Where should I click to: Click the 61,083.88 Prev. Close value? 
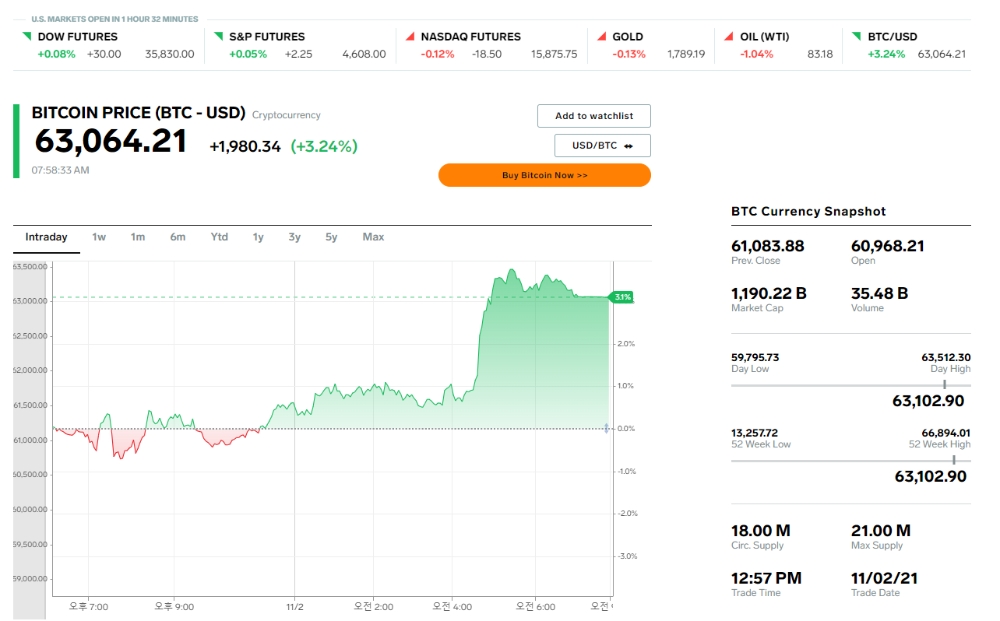pyautogui.click(x=767, y=246)
